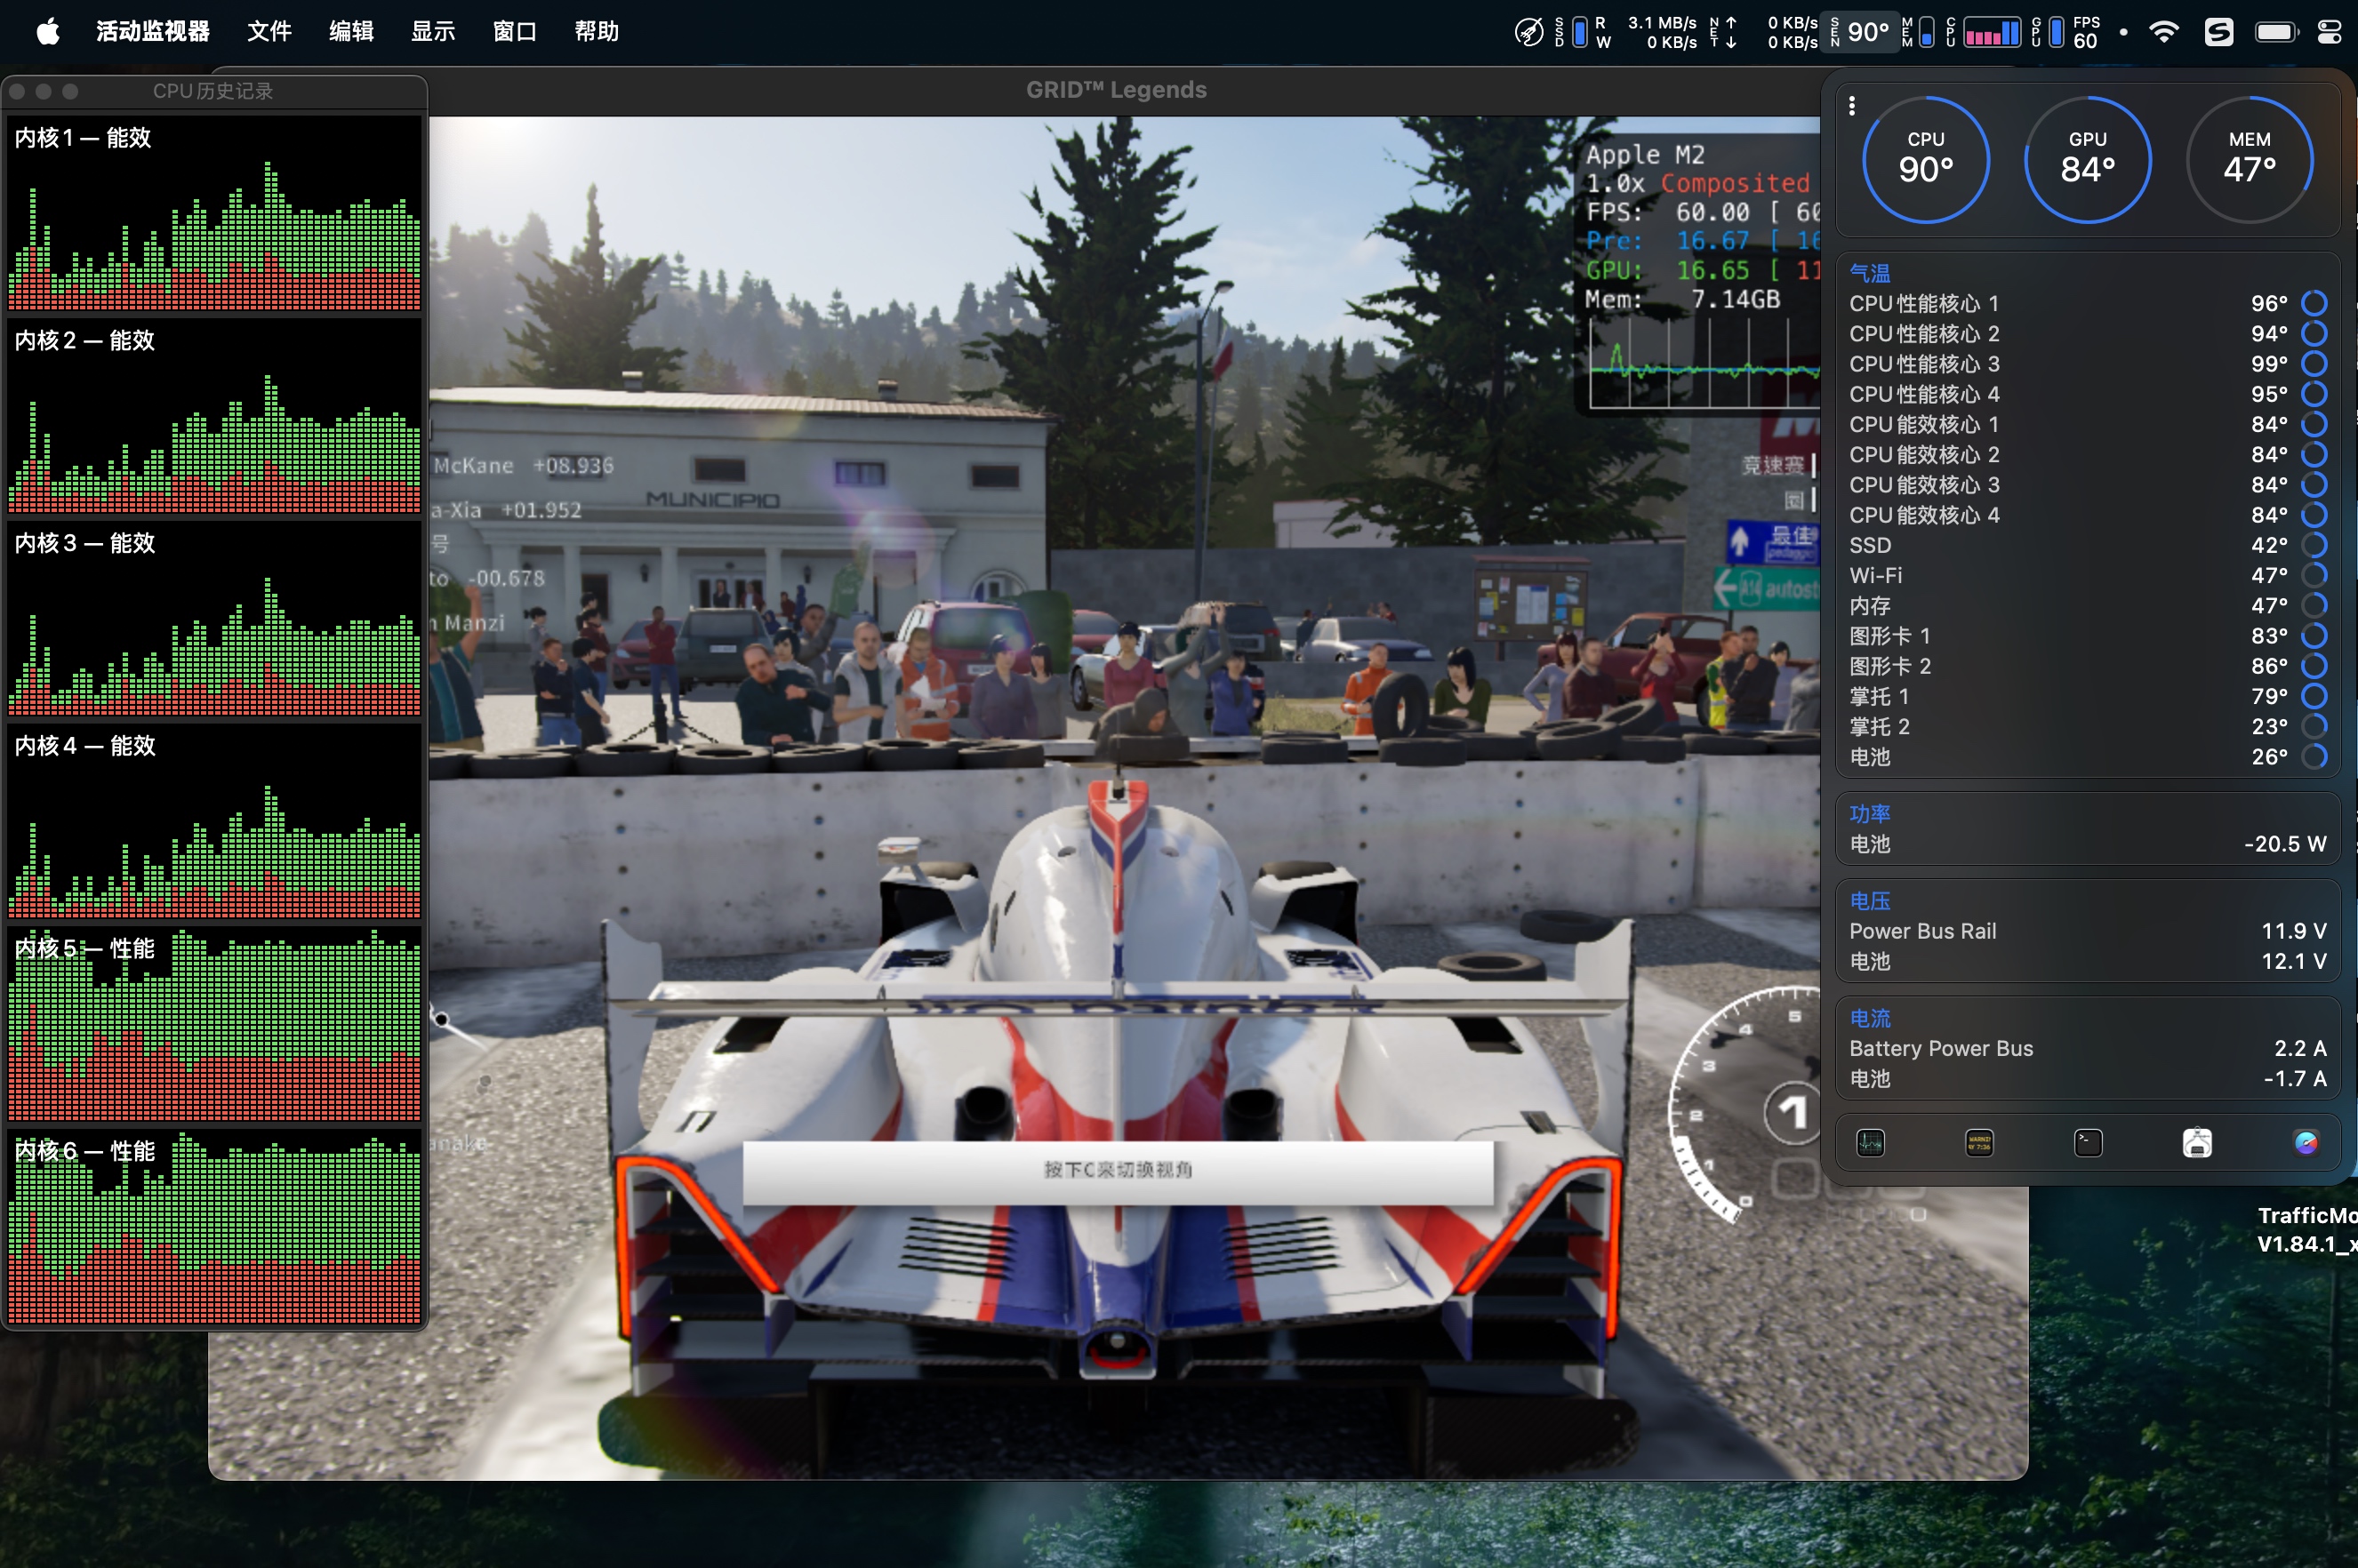This screenshot has height=1568, width=2358.
Task: Open the battery status menu bar icon
Action: (2275, 32)
